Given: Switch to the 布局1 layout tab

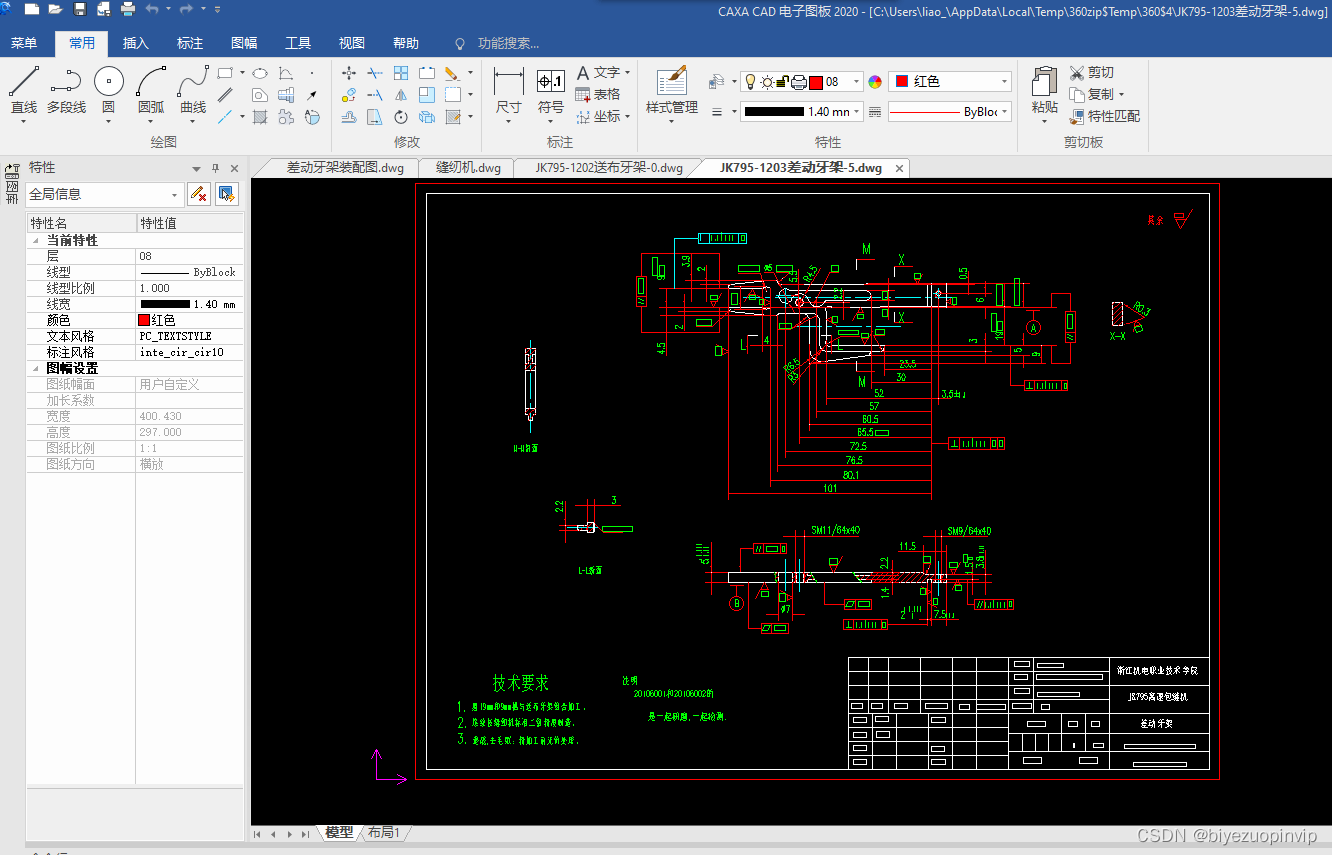Looking at the screenshot, I should pyautogui.click(x=383, y=832).
